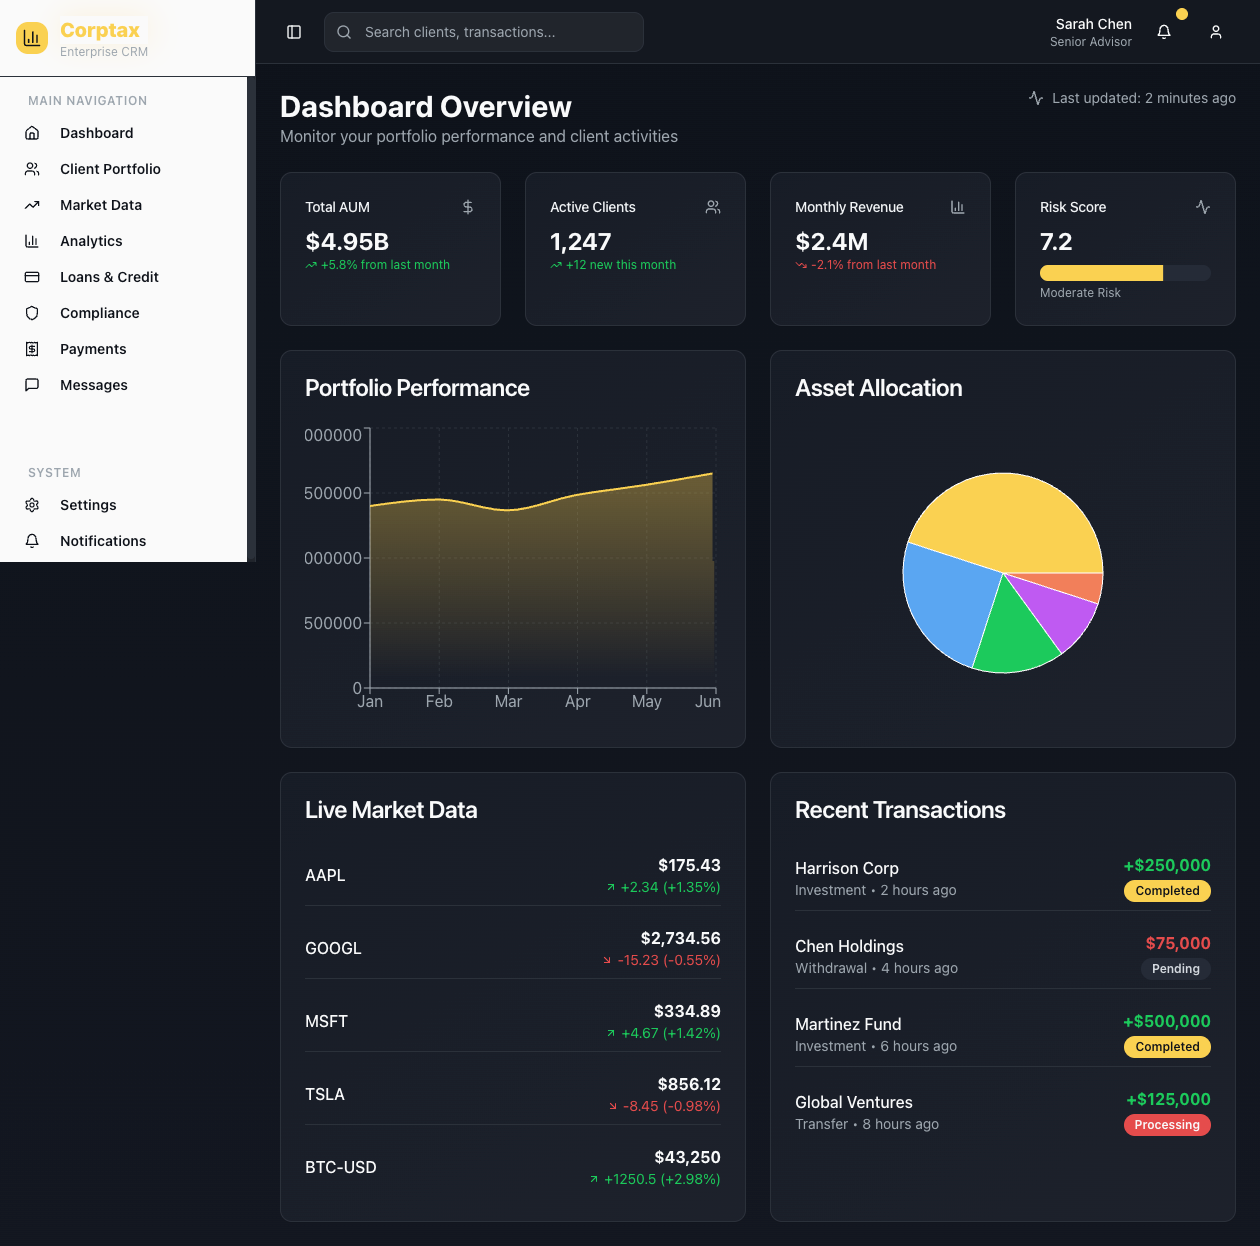Select the BTC-USD market data row

(512, 1167)
